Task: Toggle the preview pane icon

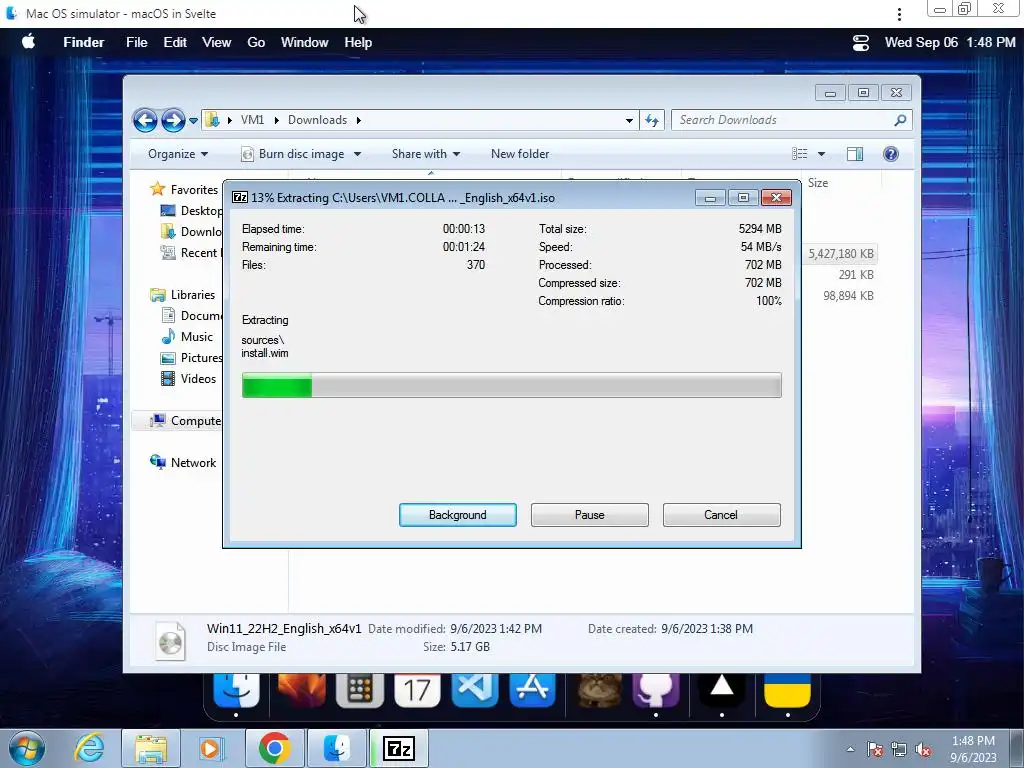Action: (x=855, y=154)
